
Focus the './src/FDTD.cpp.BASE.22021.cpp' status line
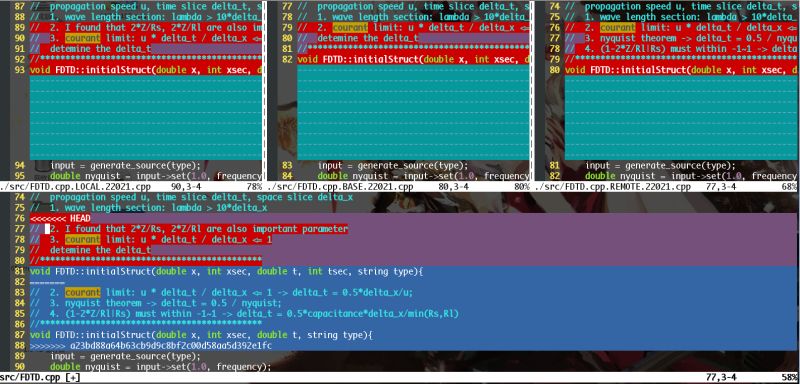(x=399, y=187)
